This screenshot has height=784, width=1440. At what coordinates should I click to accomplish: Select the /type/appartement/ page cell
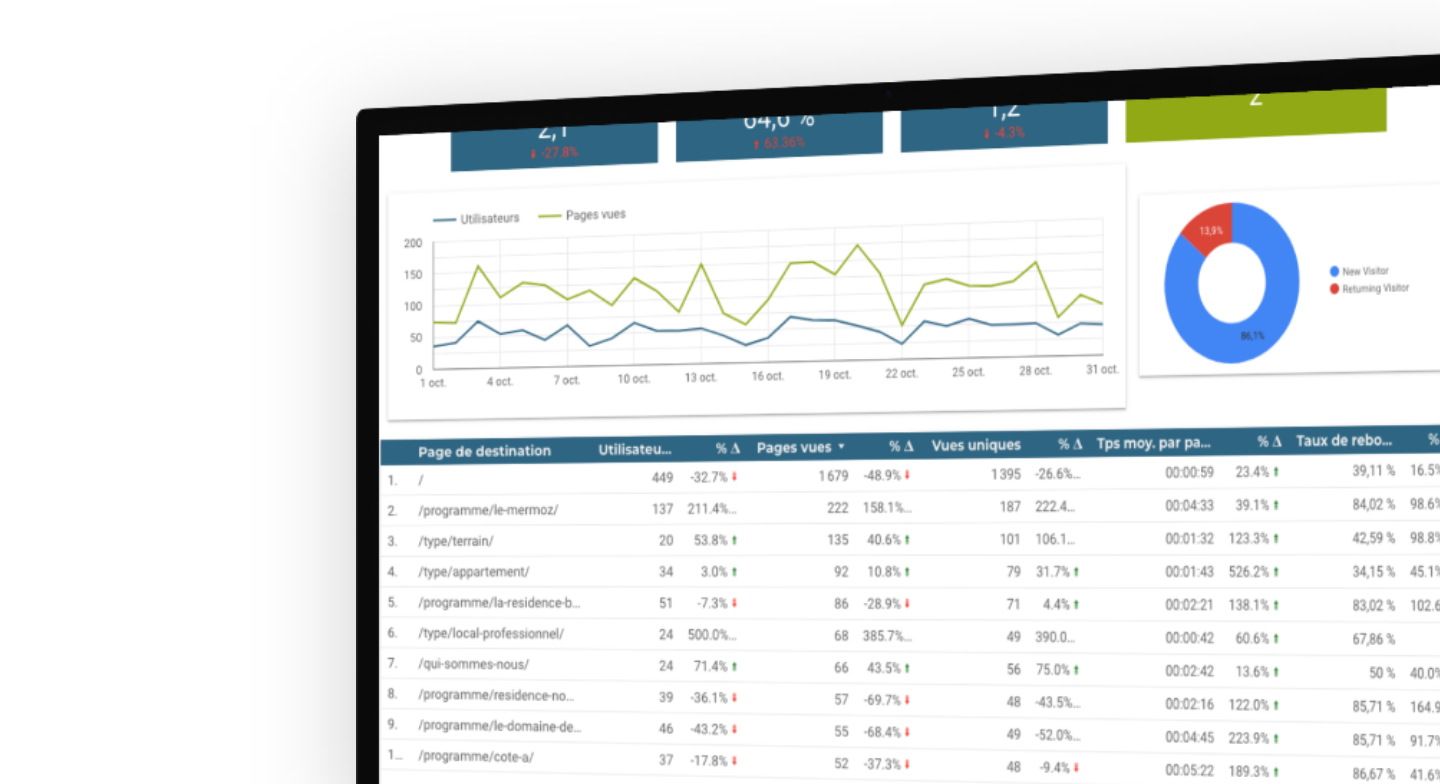tap(474, 572)
